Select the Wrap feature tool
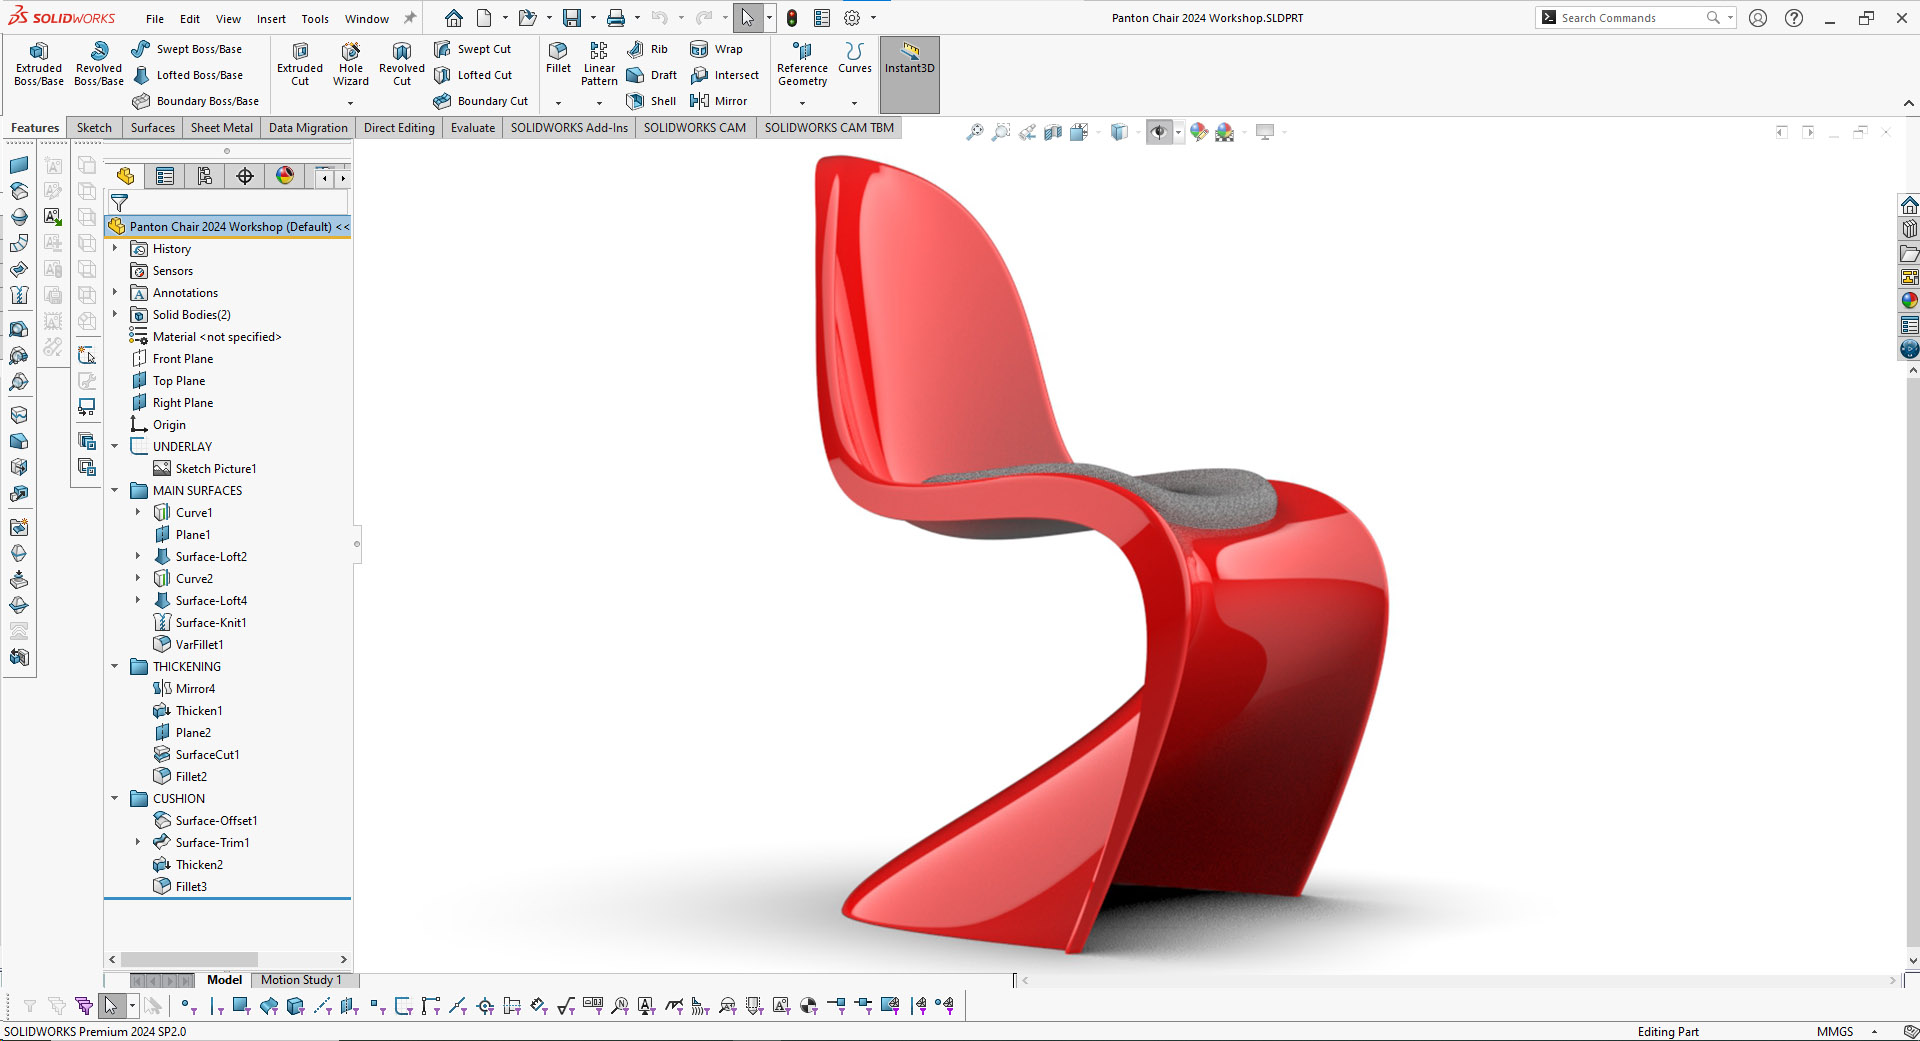This screenshot has width=1920, height=1041. coord(717,49)
